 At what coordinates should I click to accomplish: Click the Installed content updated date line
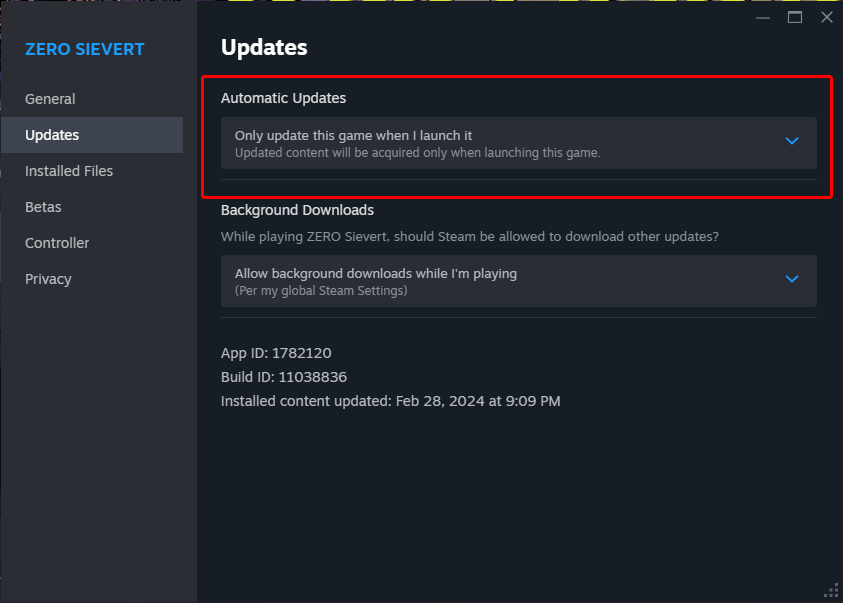(391, 401)
